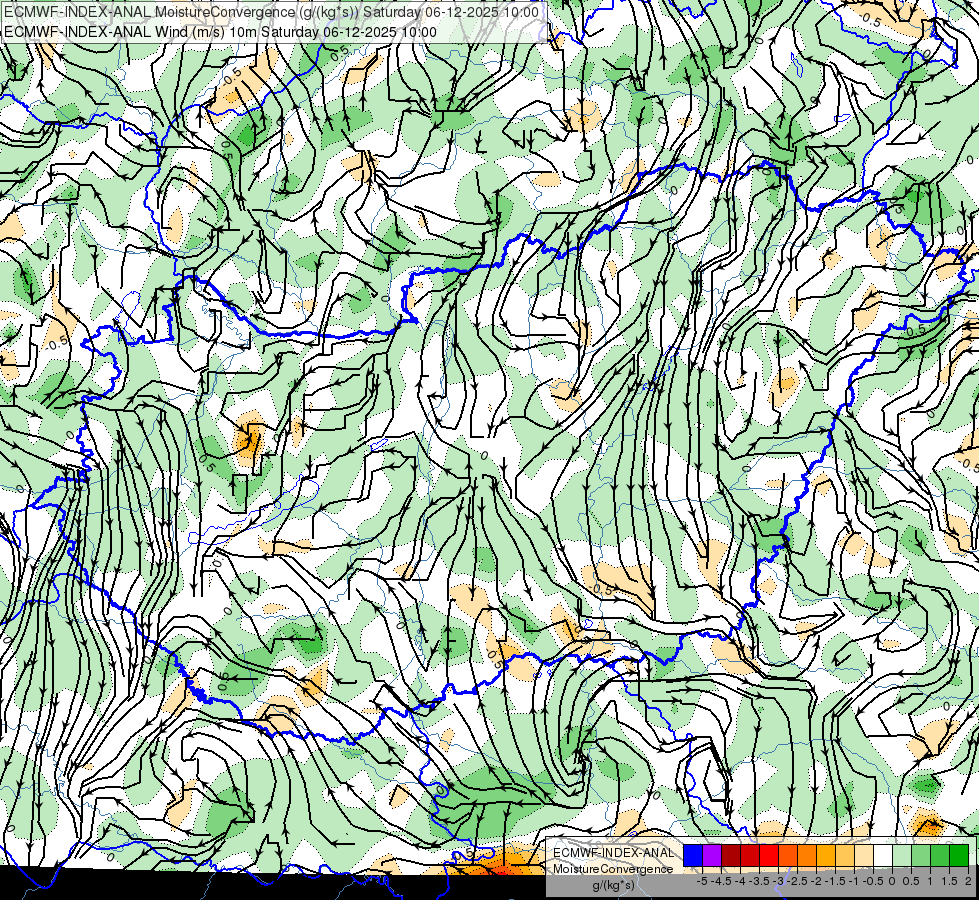The height and width of the screenshot is (900, 979).
Task: Click the MoistureConvergence title line at top
Action: pos(271,12)
